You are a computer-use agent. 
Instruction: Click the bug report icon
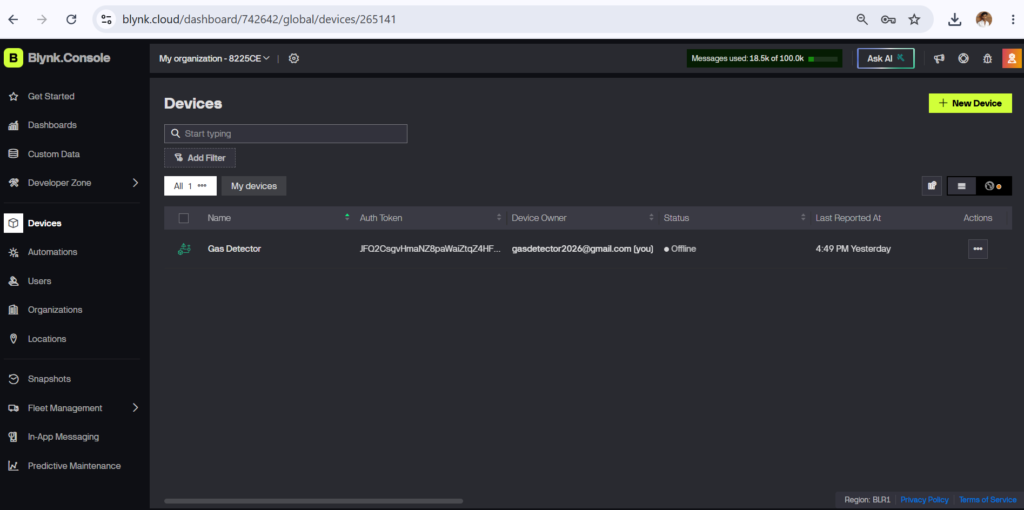tap(987, 58)
